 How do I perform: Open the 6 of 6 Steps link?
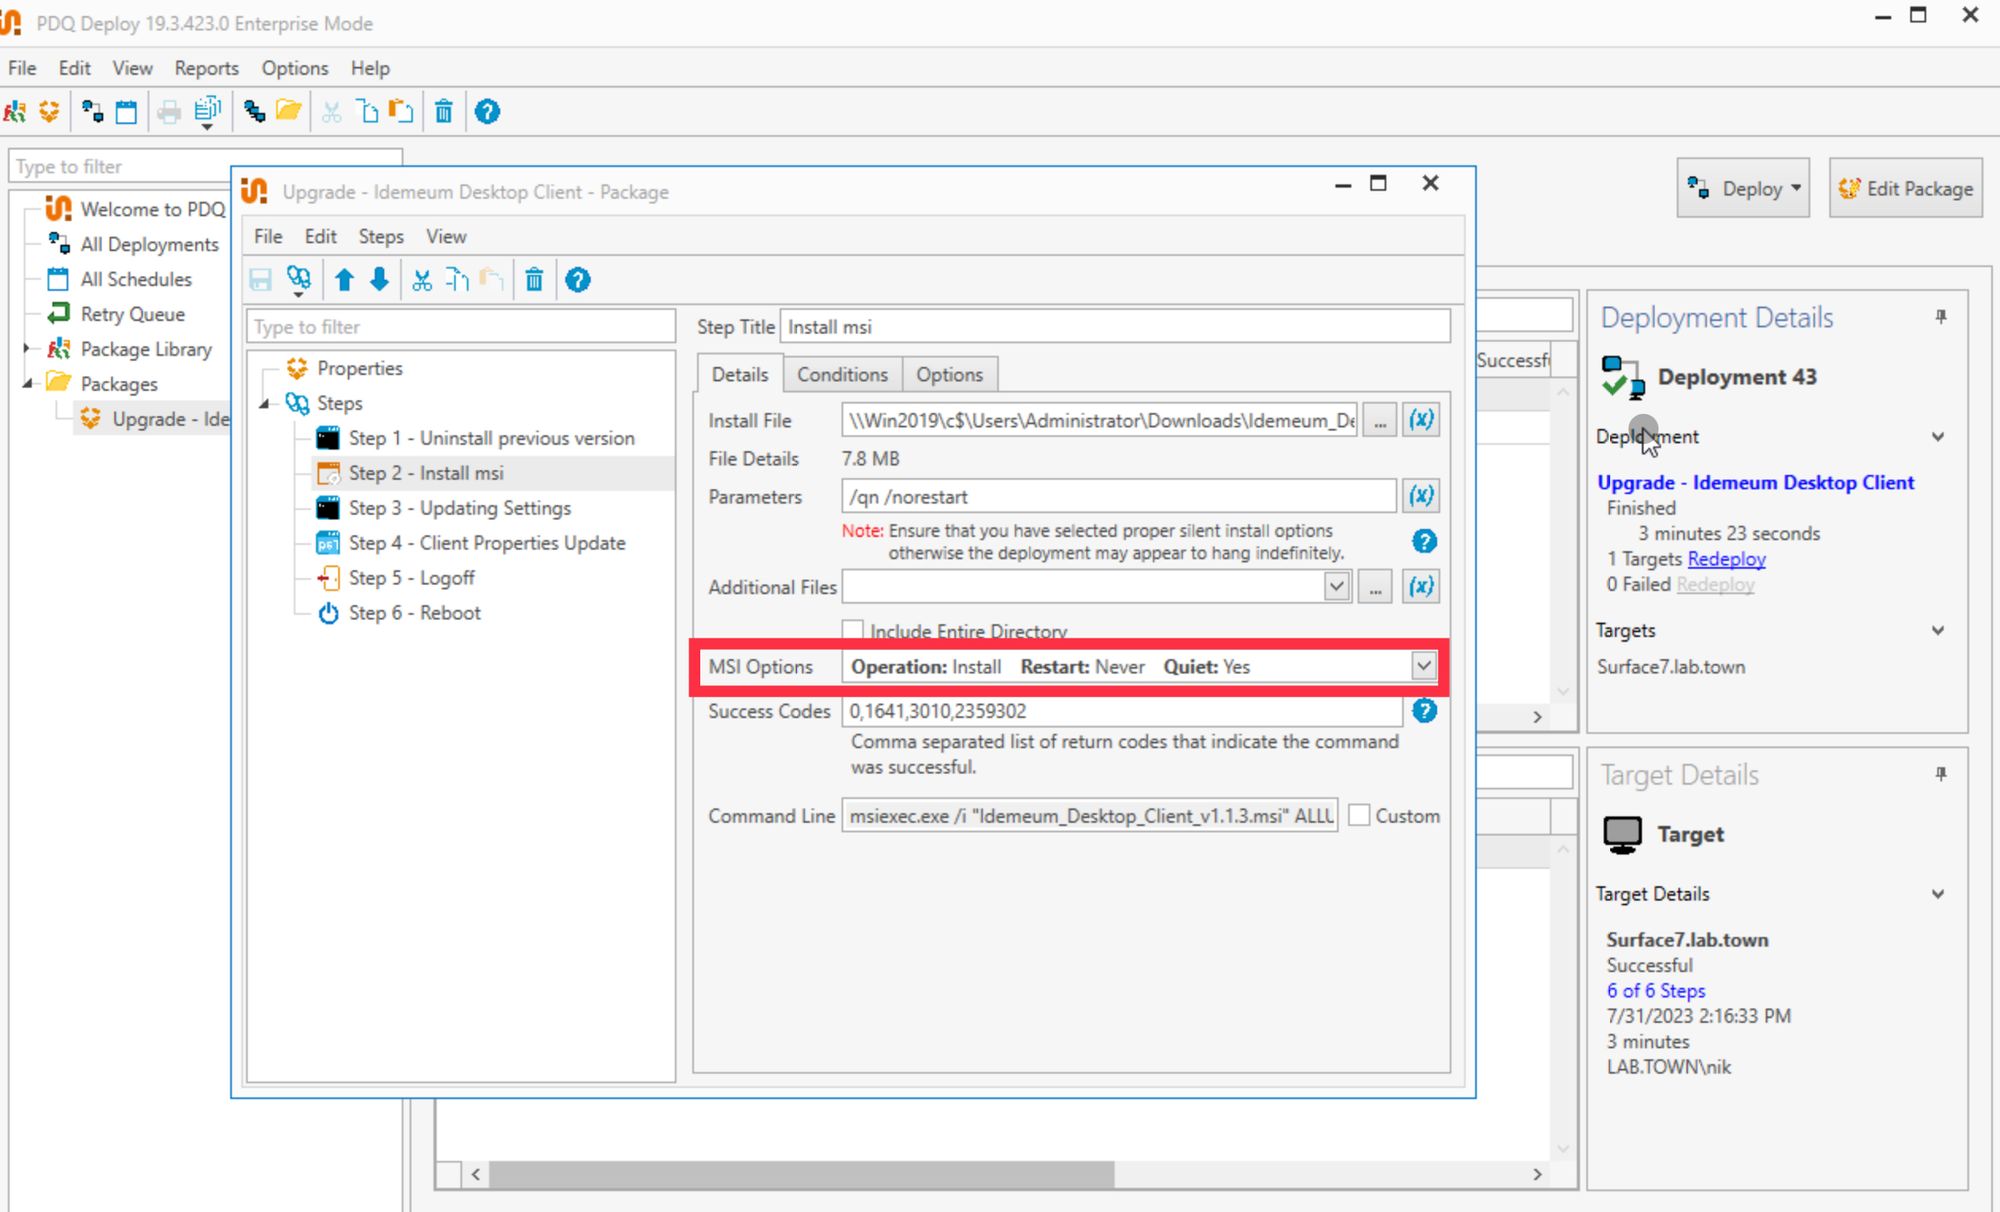(1656, 991)
